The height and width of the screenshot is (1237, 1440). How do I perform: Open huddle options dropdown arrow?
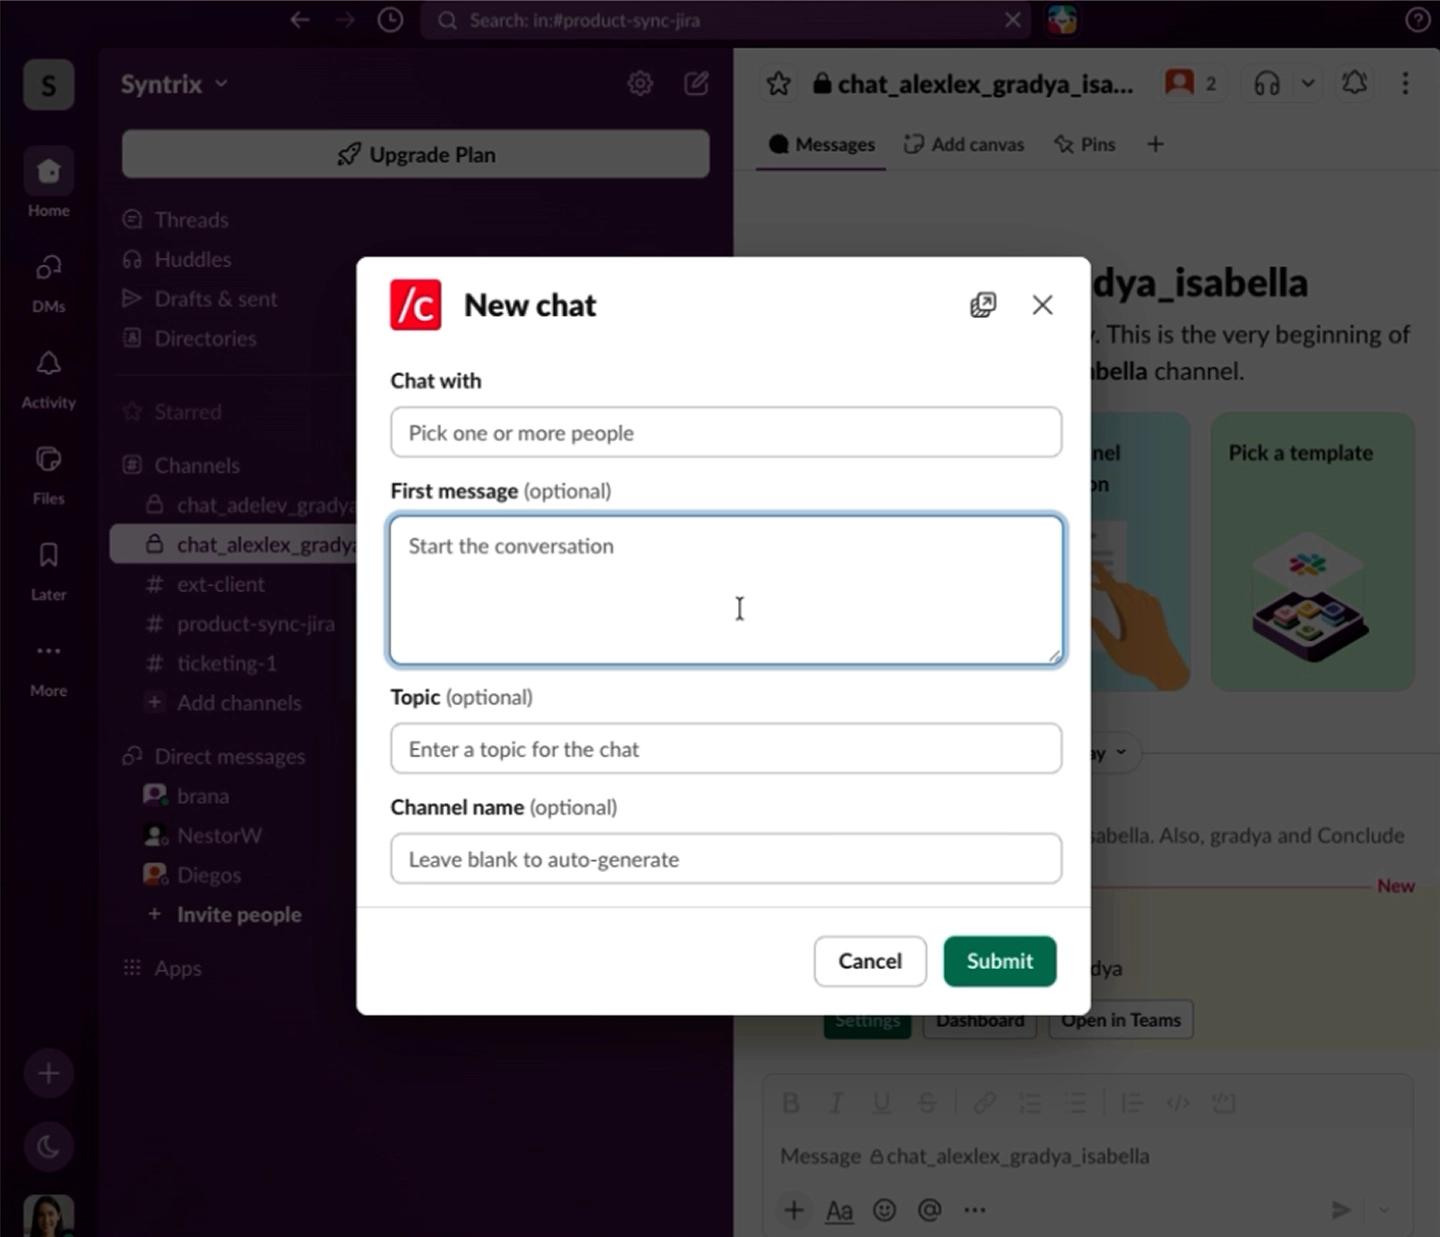pyautogui.click(x=1307, y=84)
